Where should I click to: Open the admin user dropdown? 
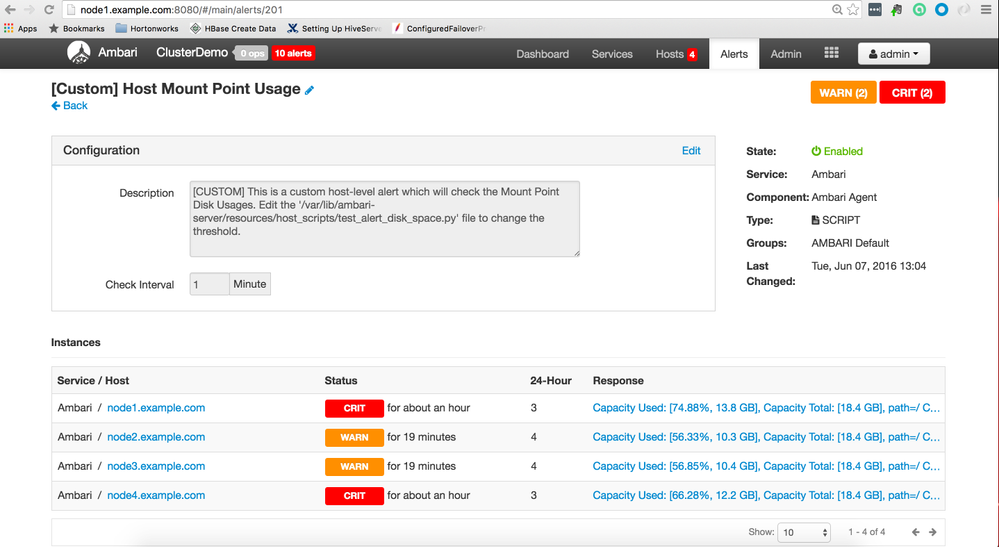tap(894, 54)
